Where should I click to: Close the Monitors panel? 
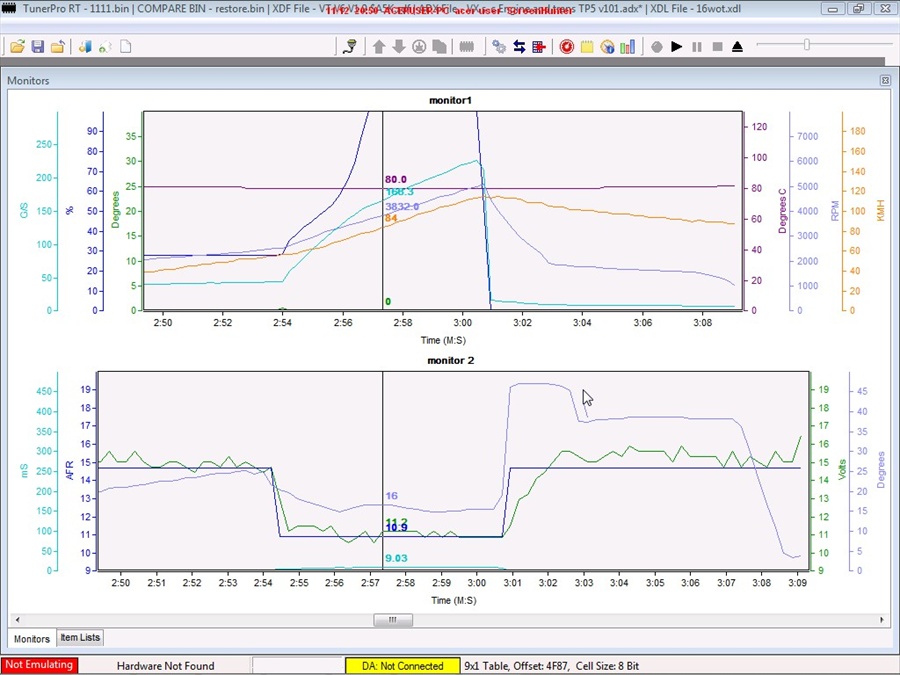coord(885,80)
